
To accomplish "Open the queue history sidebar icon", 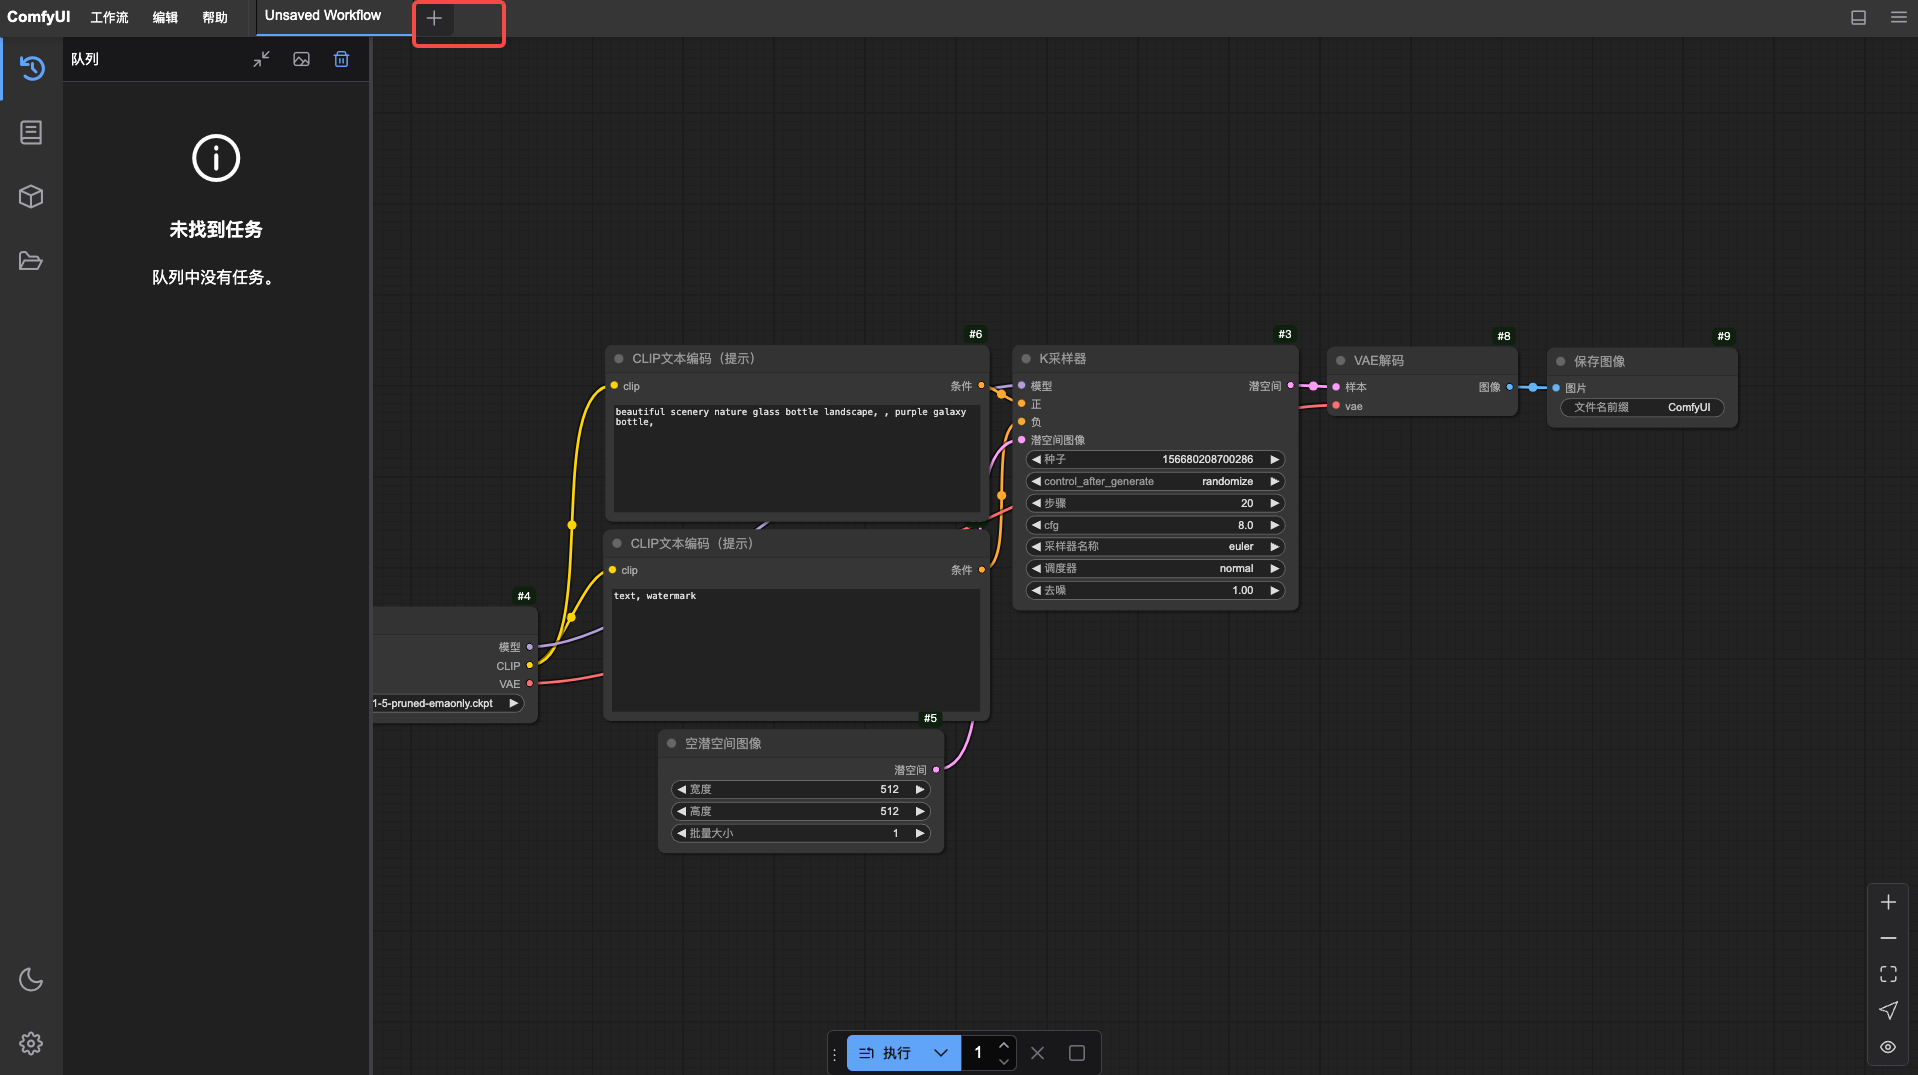I will pos(31,68).
